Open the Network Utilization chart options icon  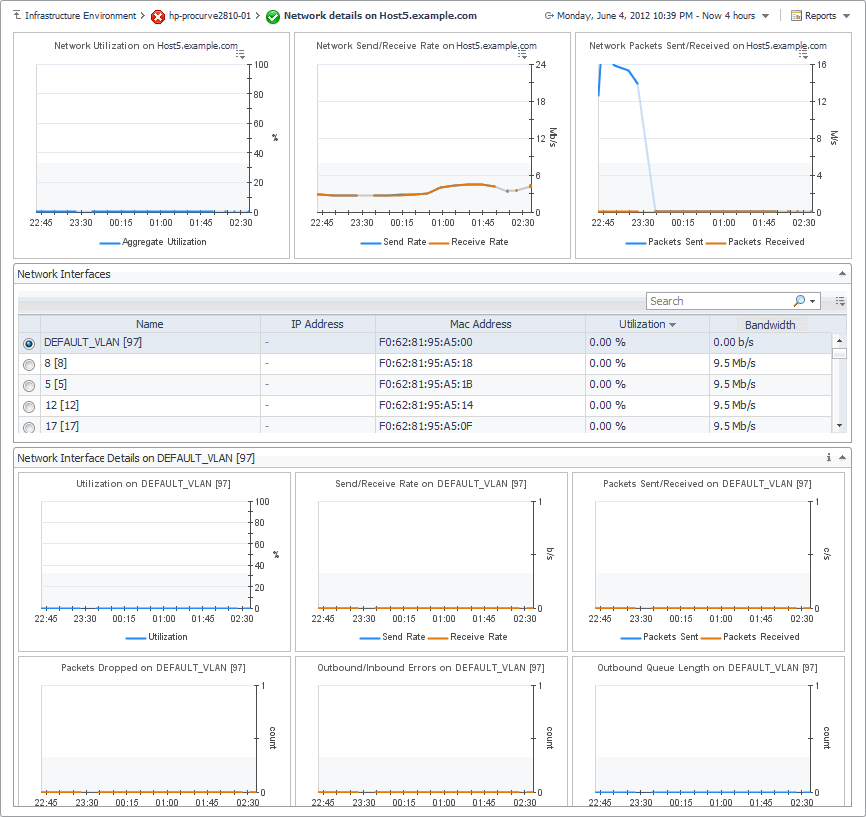point(240,54)
